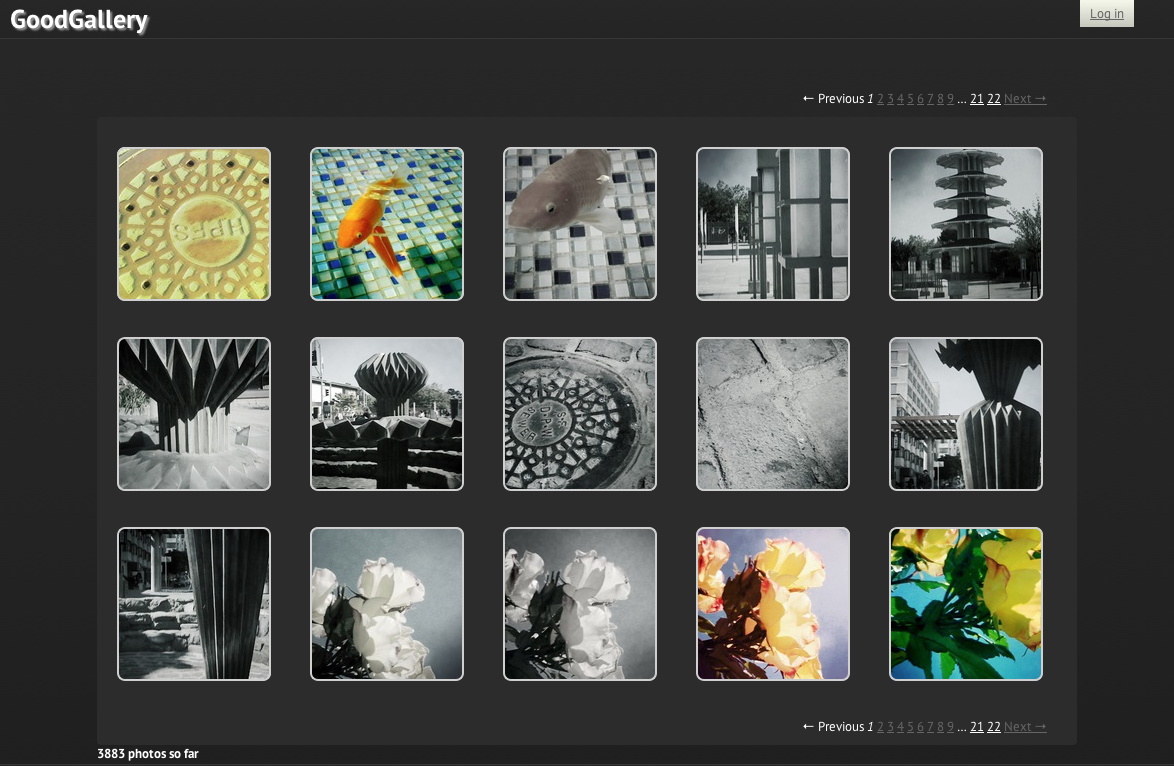Image resolution: width=1174 pixels, height=766 pixels.
Task: Select the black-and-white lattice structure thumbnail
Action: point(773,224)
